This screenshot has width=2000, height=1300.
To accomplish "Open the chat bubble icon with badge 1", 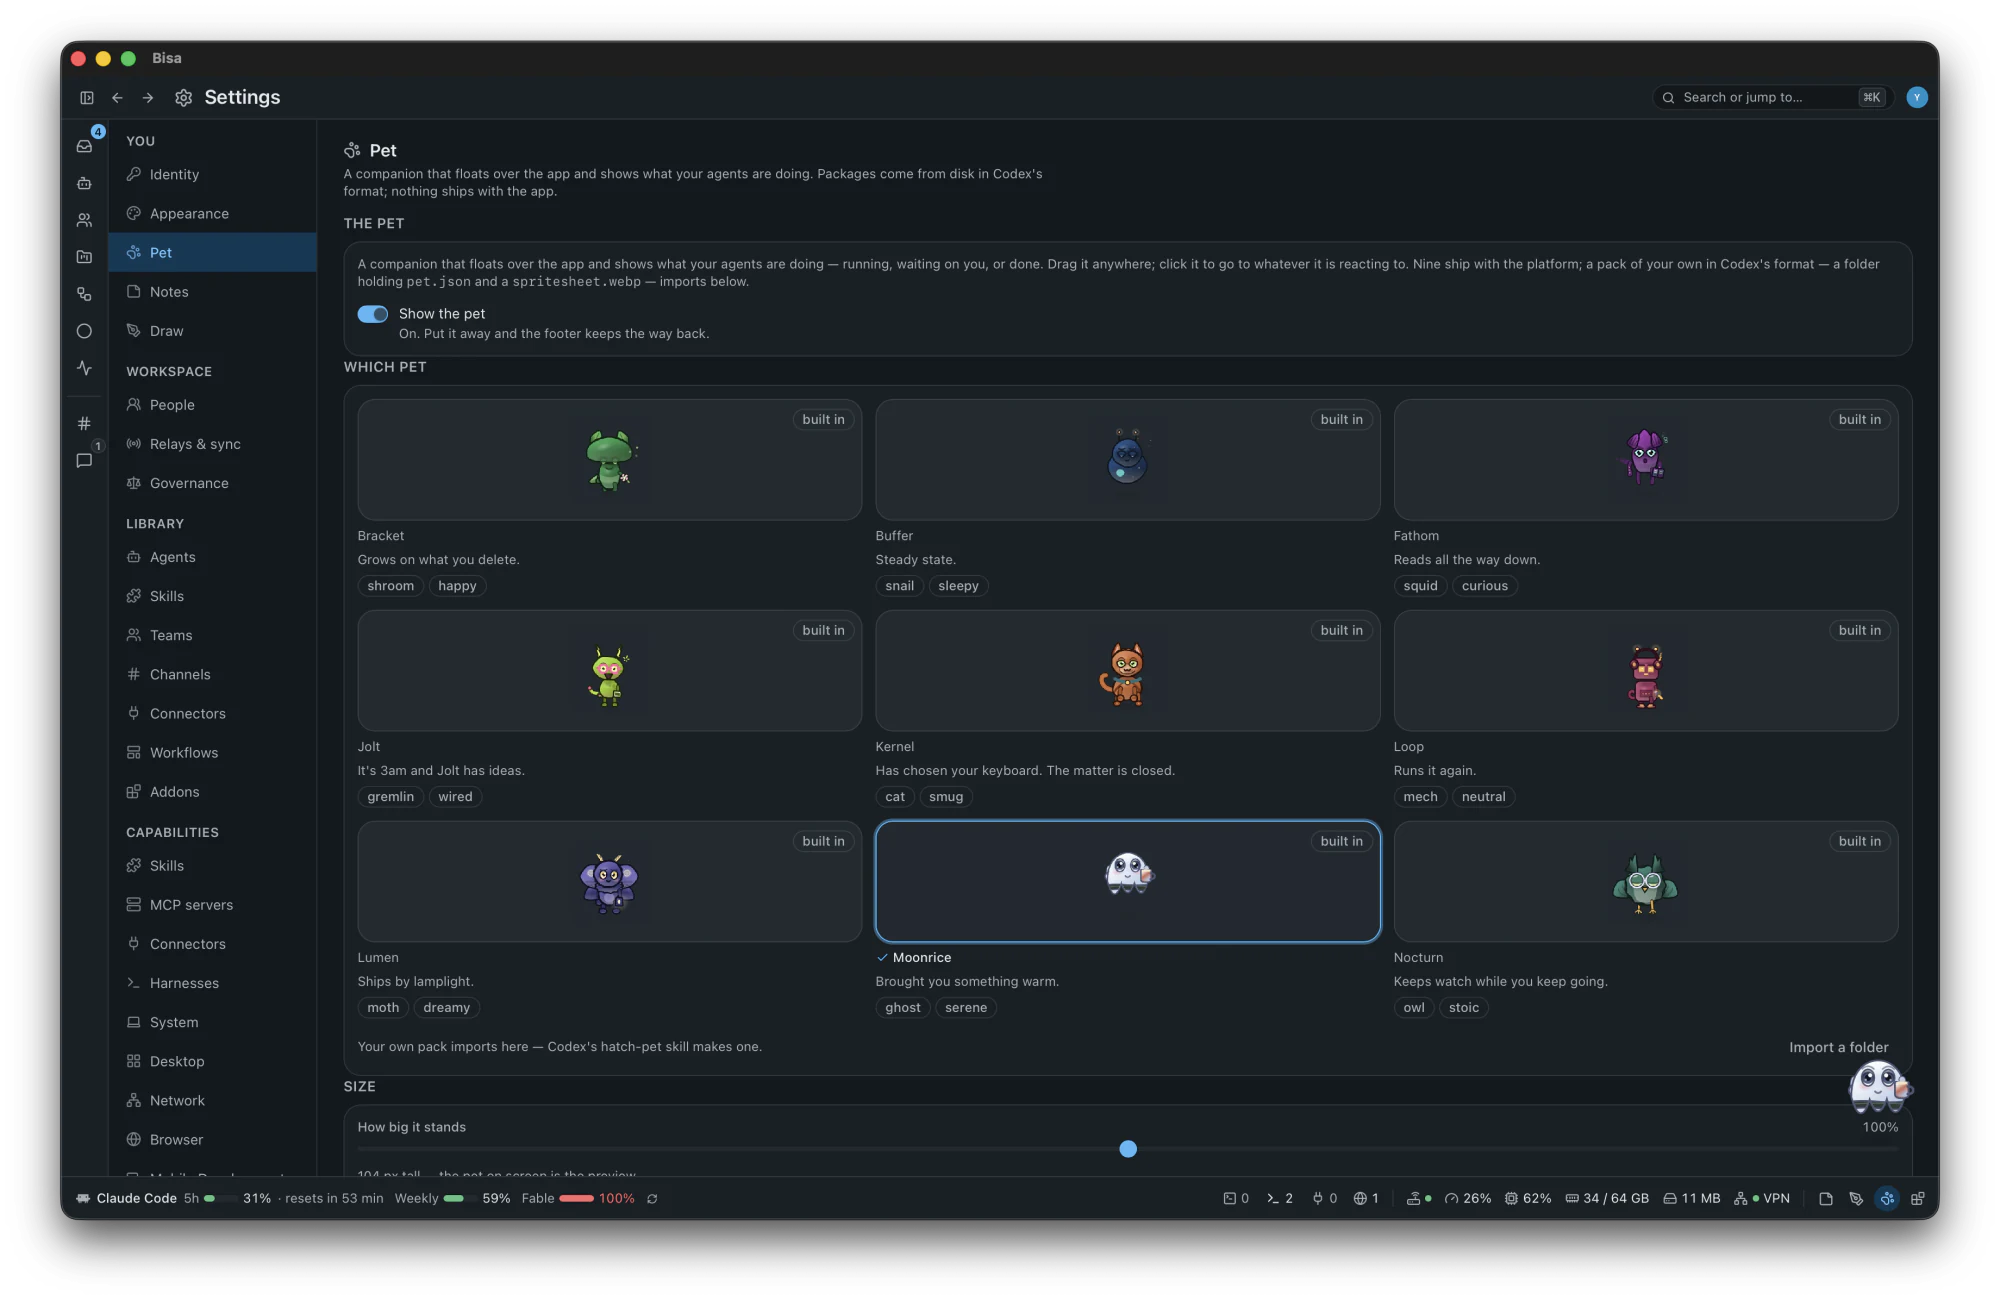I will 85,460.
